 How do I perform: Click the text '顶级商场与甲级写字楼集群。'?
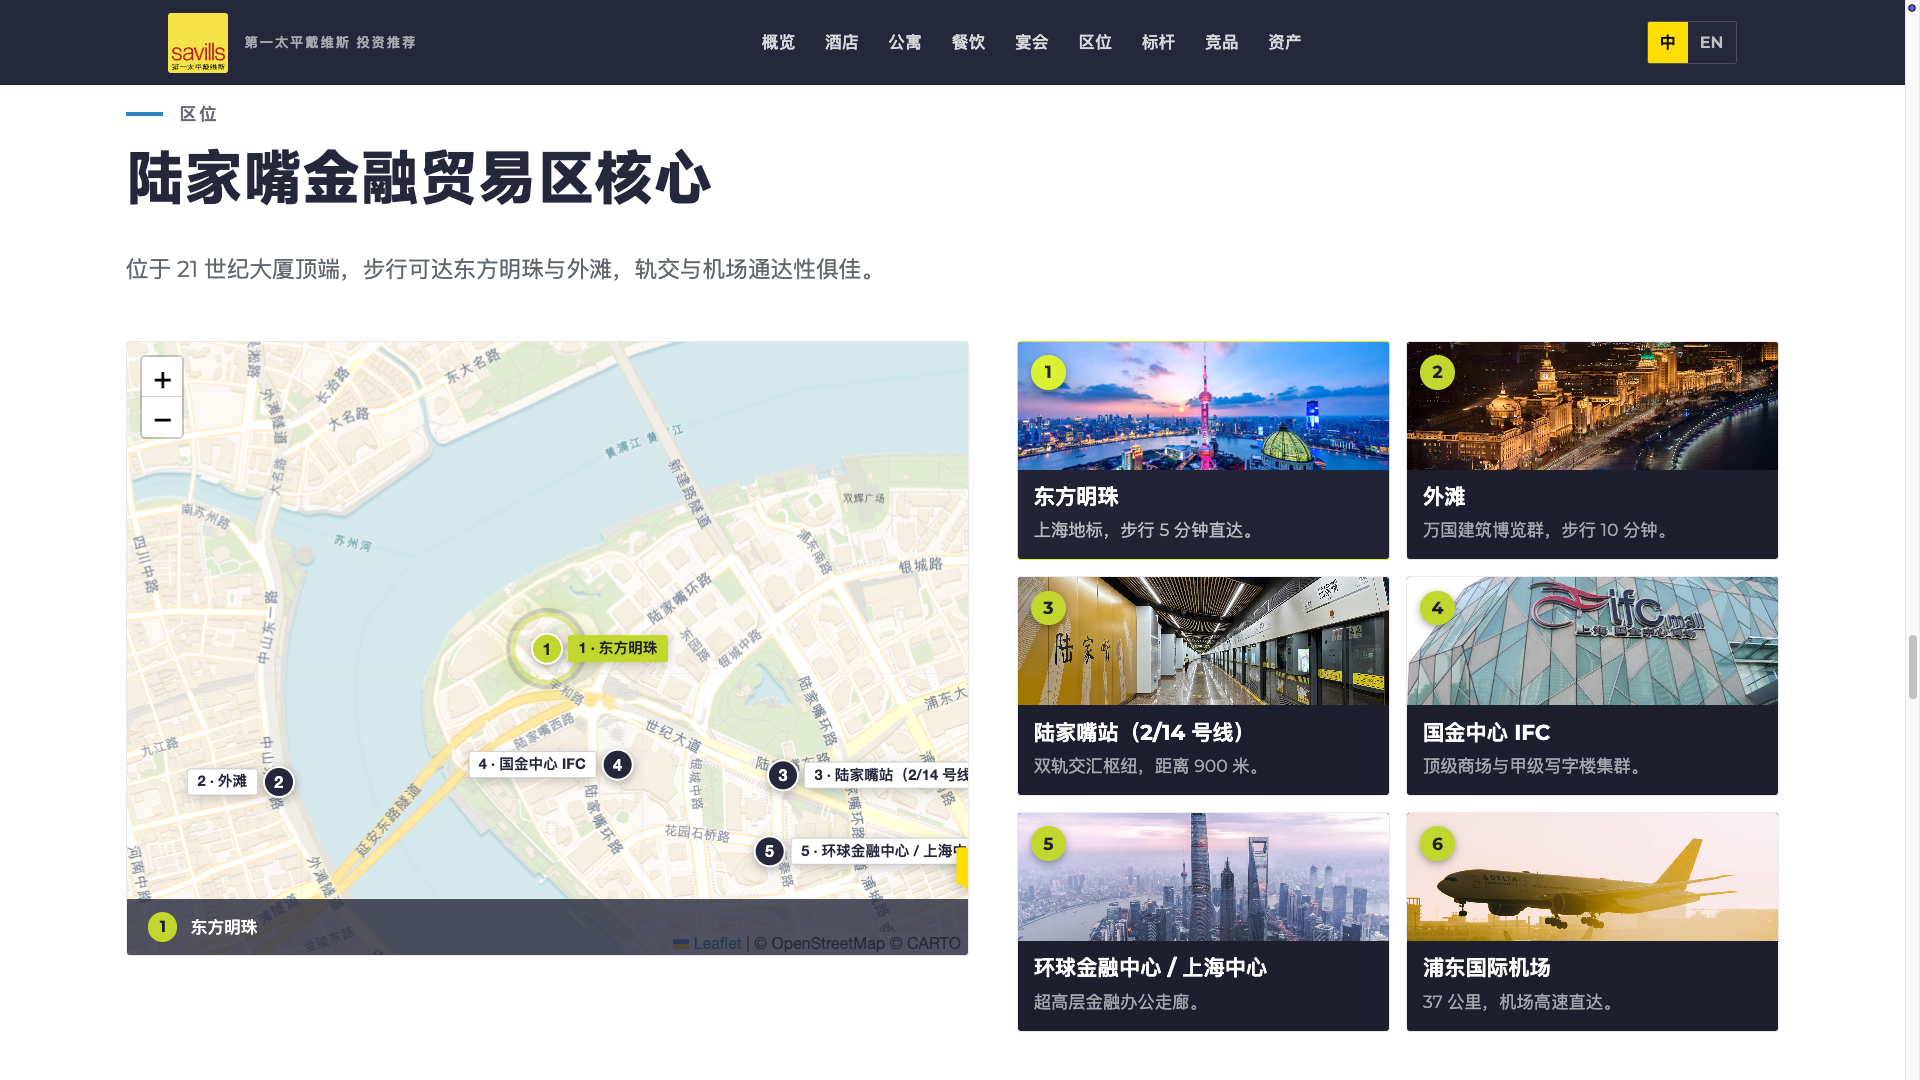[1532, 766]
